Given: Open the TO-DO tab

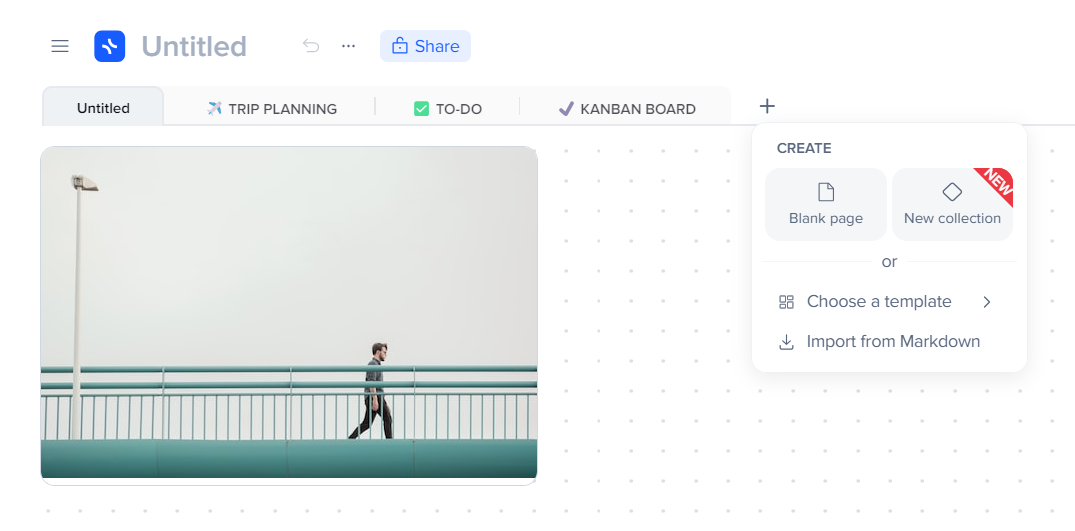Looking at the screenshot, I should point(448,108).
